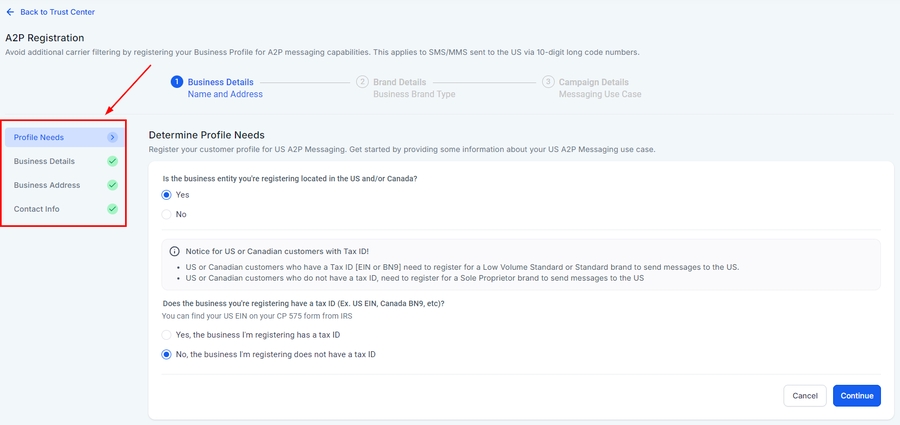This screenshot has width=900, height=425.
Task: Choose 'Yes, business has a tax ID'
Action: pos(167,335)
